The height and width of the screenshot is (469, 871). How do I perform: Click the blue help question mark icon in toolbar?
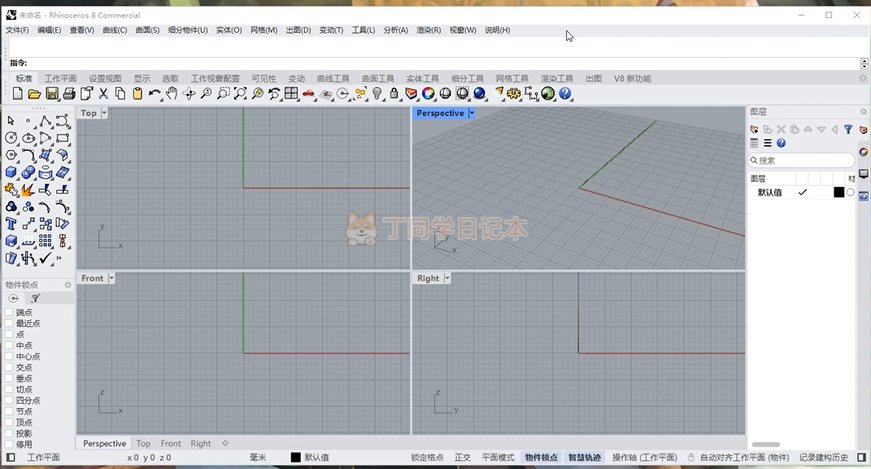coord(565,94)
